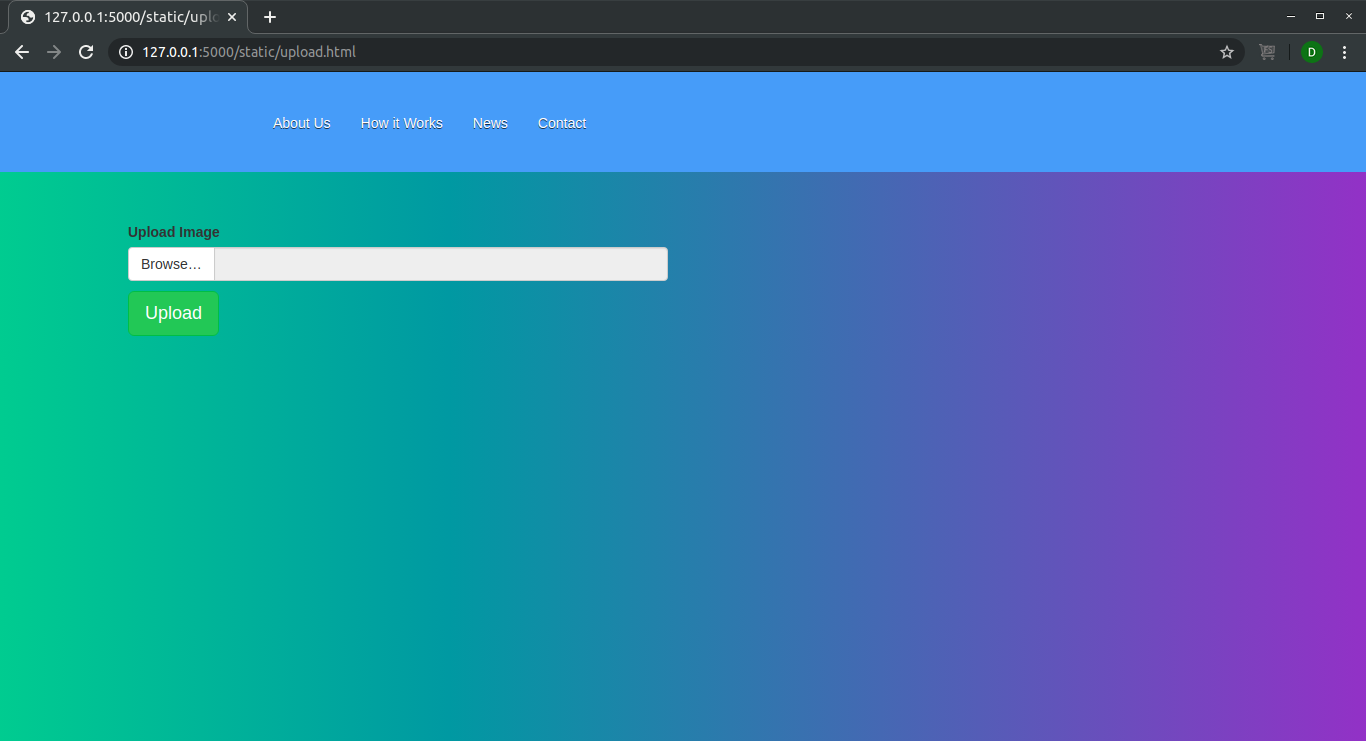Minimize the browser window
This screenshot has height=741, width=1366.
pos(1291,17)
